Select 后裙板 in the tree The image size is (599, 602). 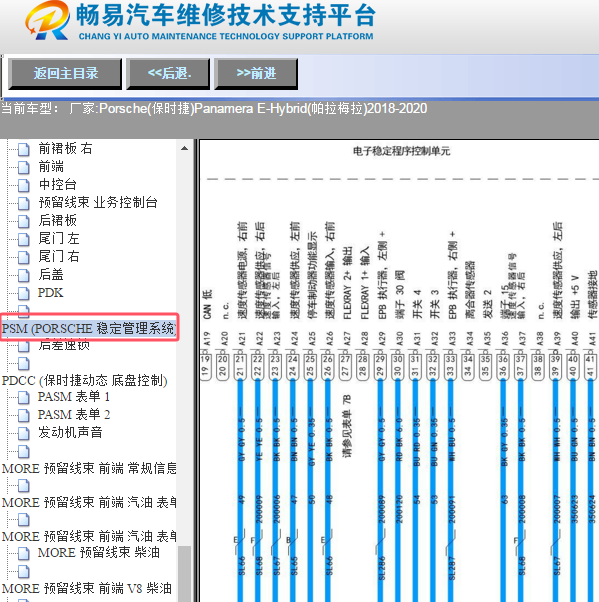(57, 220)
